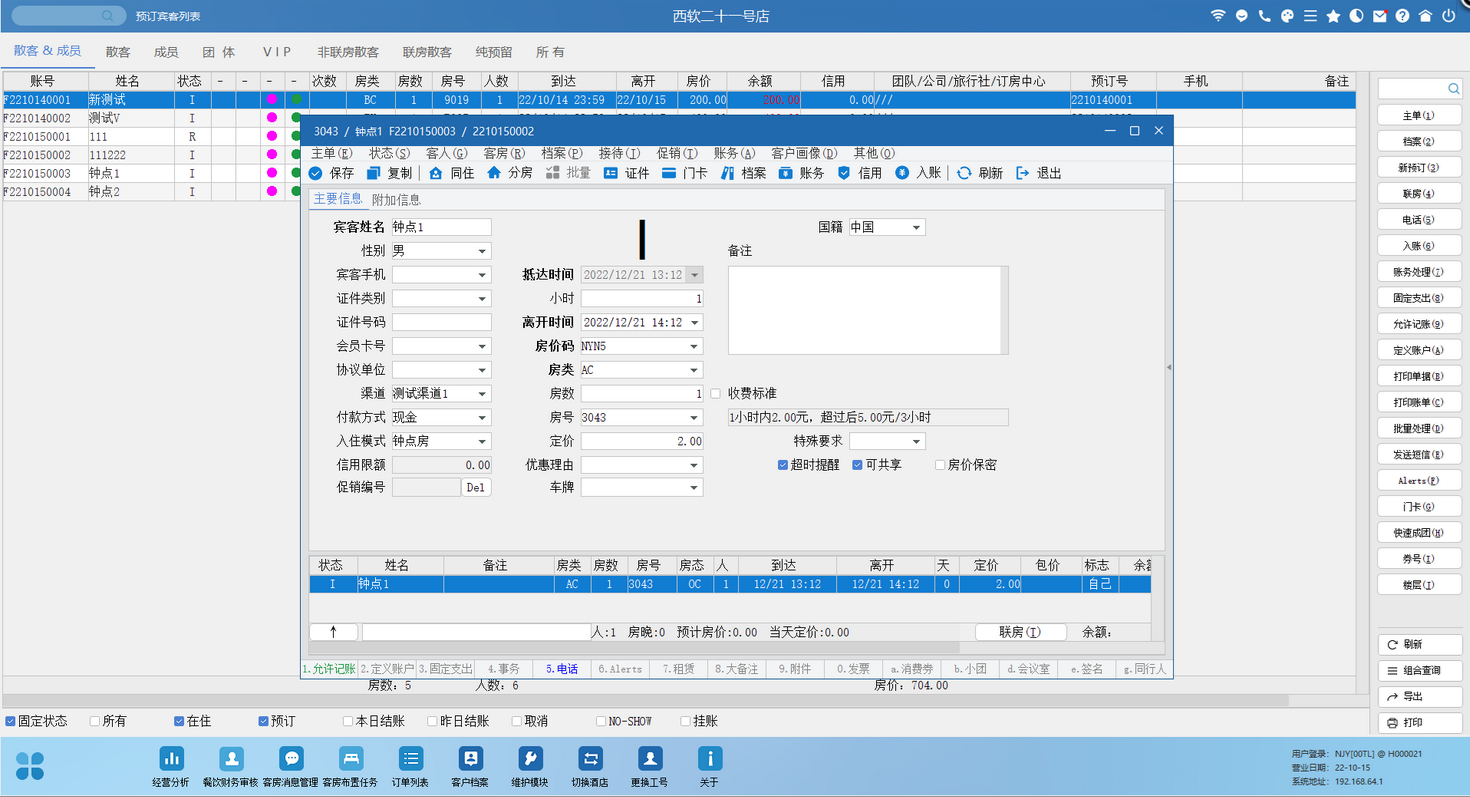Open the 客户画像(D) menu
Screen dimensions: 1470x797
(x=804, y=153)
